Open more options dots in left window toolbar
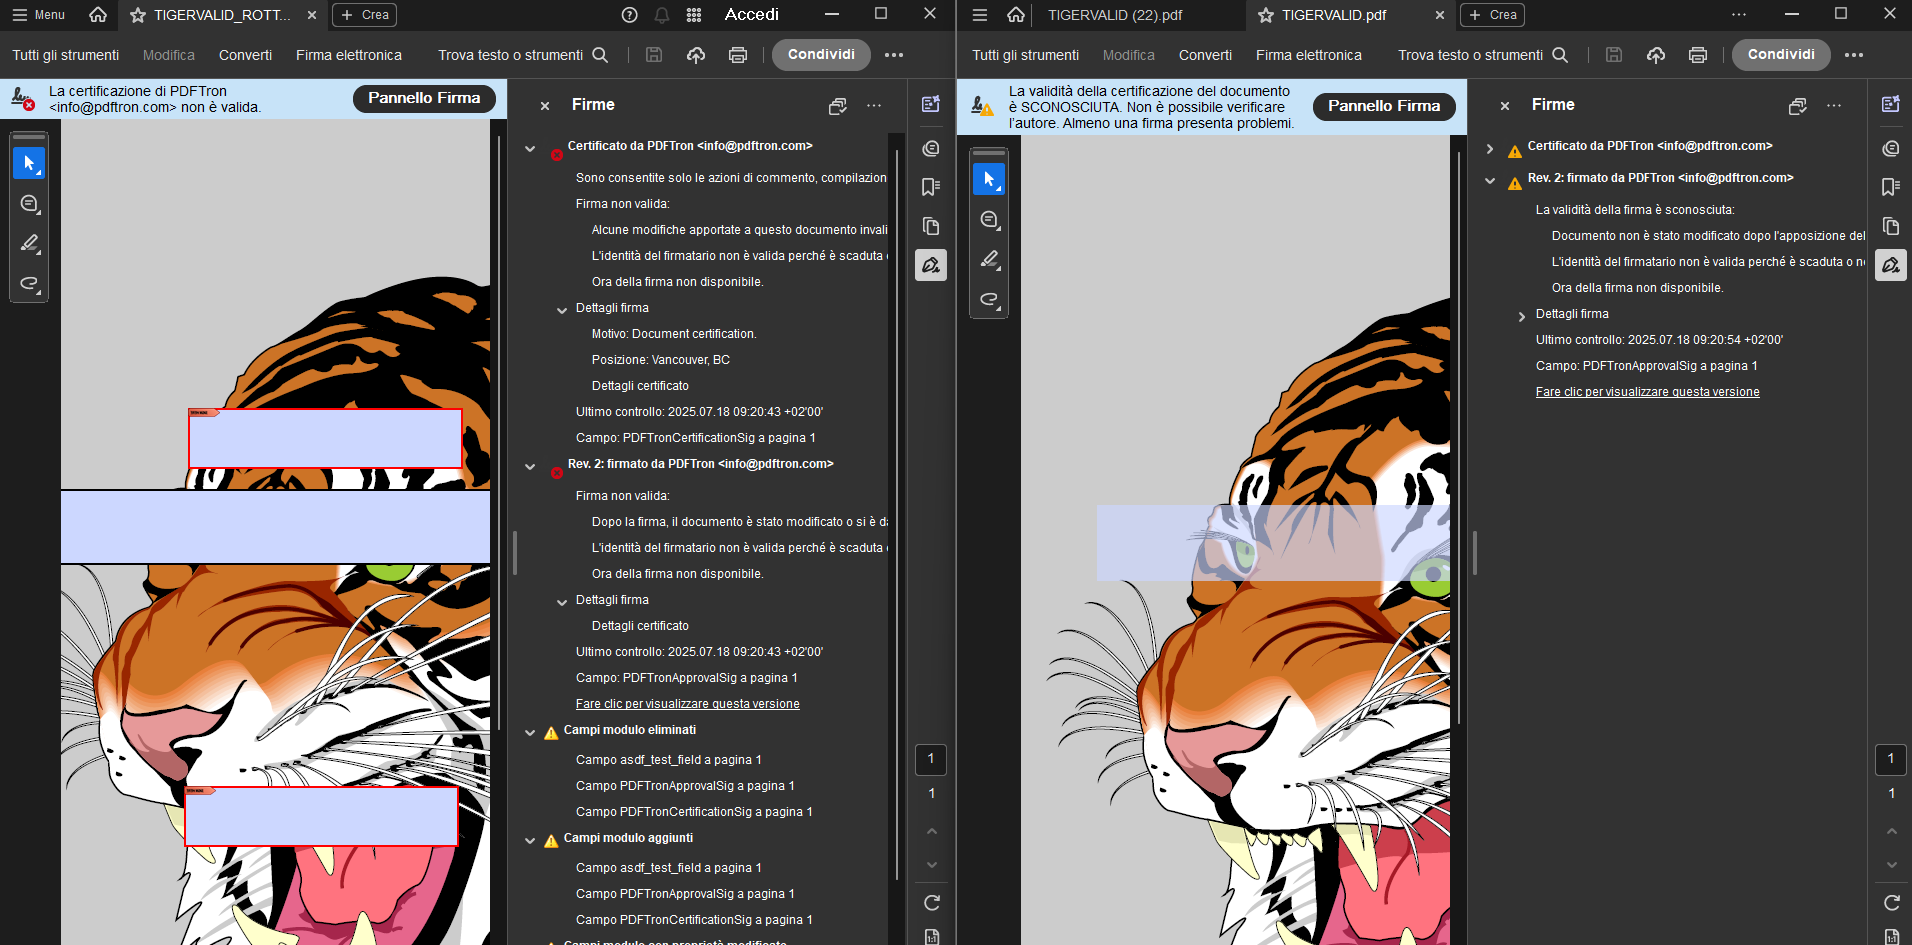The width and height of the screenshot is (1912, 945). click(894, 55)
